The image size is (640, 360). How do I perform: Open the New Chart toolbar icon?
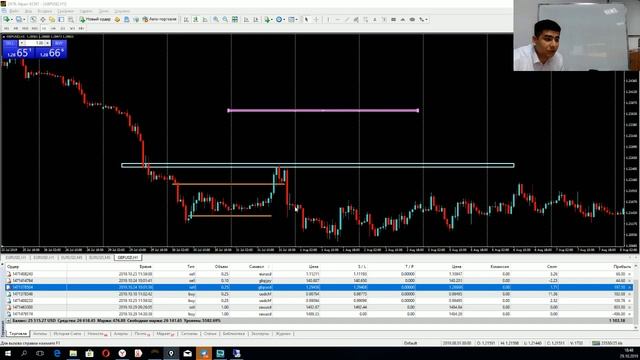7,19
